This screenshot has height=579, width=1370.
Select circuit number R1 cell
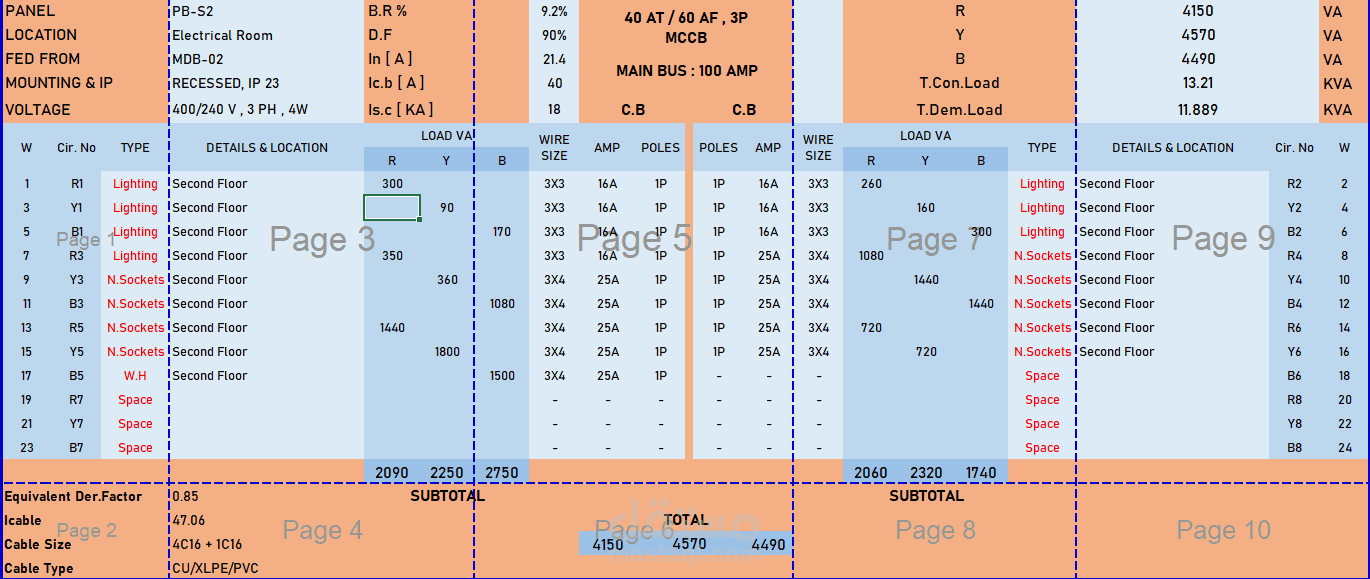[77, 183]
